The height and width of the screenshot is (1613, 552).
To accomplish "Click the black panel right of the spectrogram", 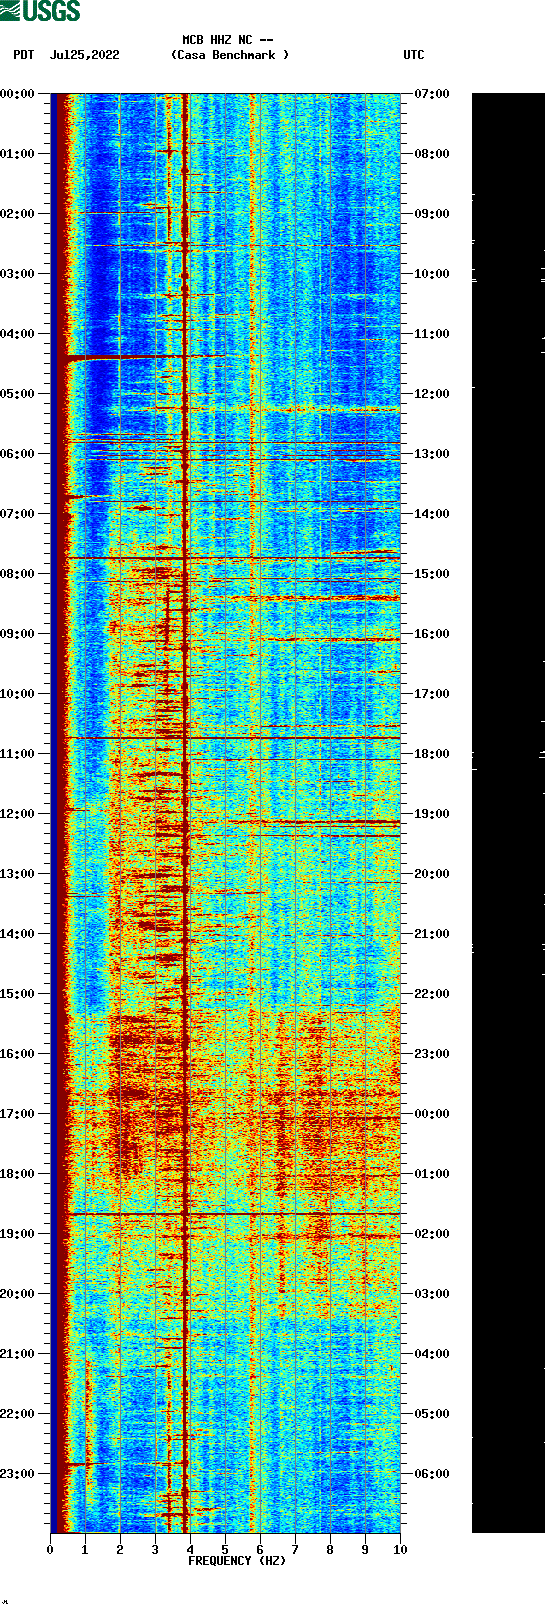I will click(x=508, y=813).
